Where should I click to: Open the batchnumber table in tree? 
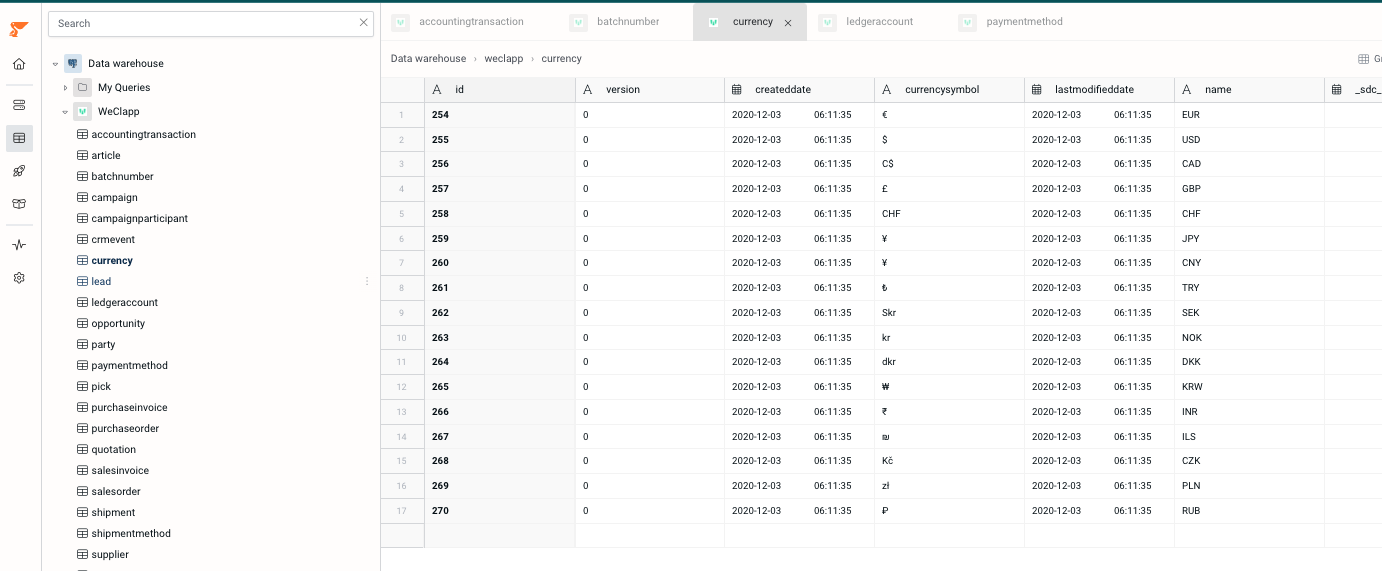122,176
